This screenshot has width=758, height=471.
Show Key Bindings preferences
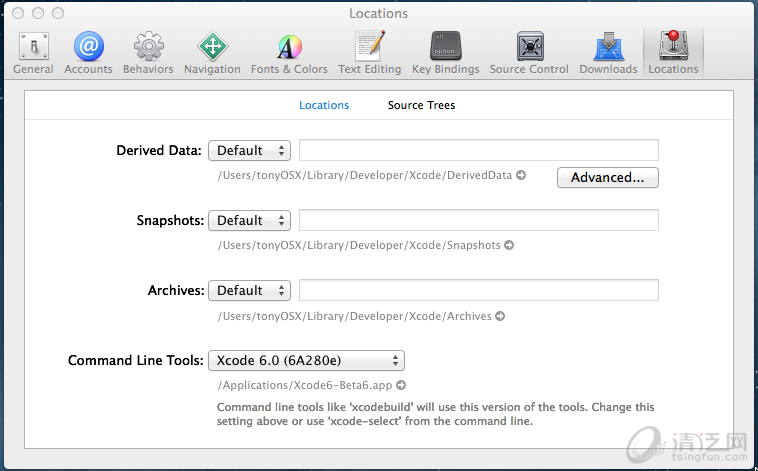coord(445,52)
